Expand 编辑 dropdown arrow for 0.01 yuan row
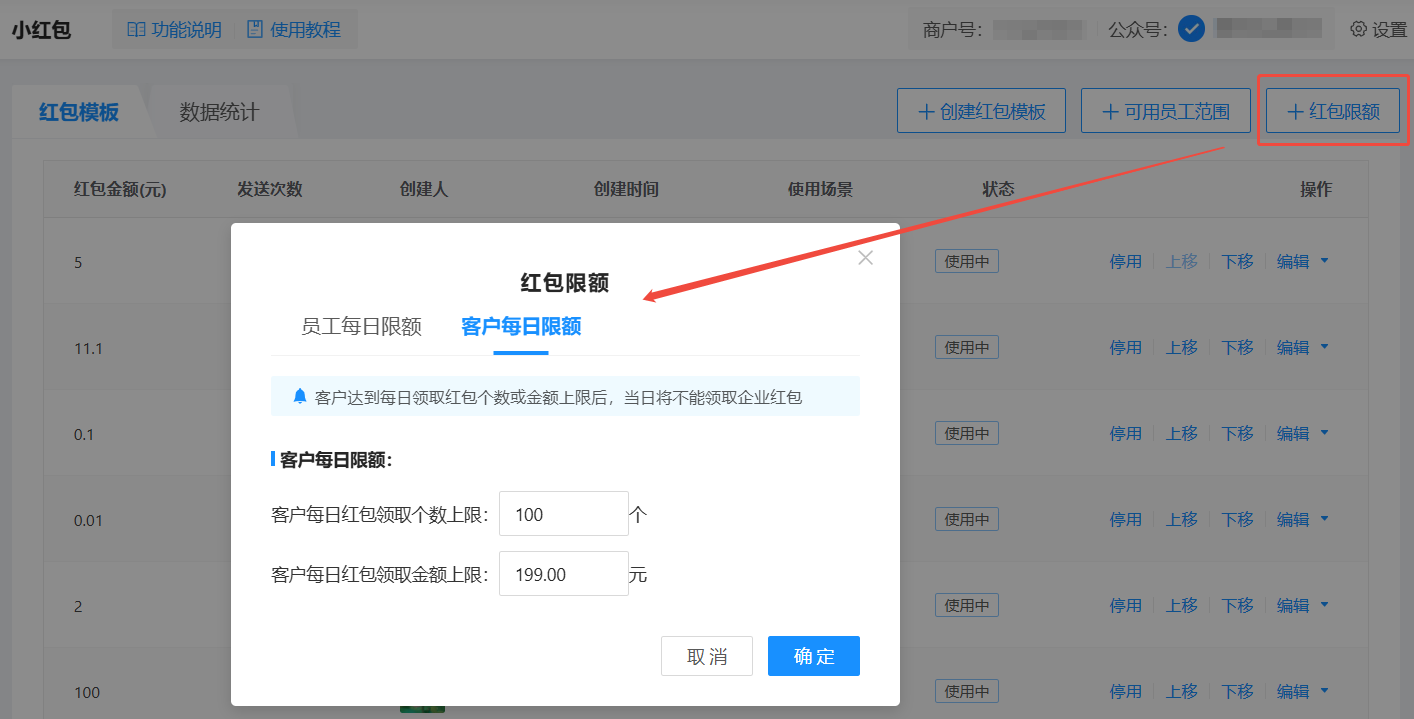 1325,519
